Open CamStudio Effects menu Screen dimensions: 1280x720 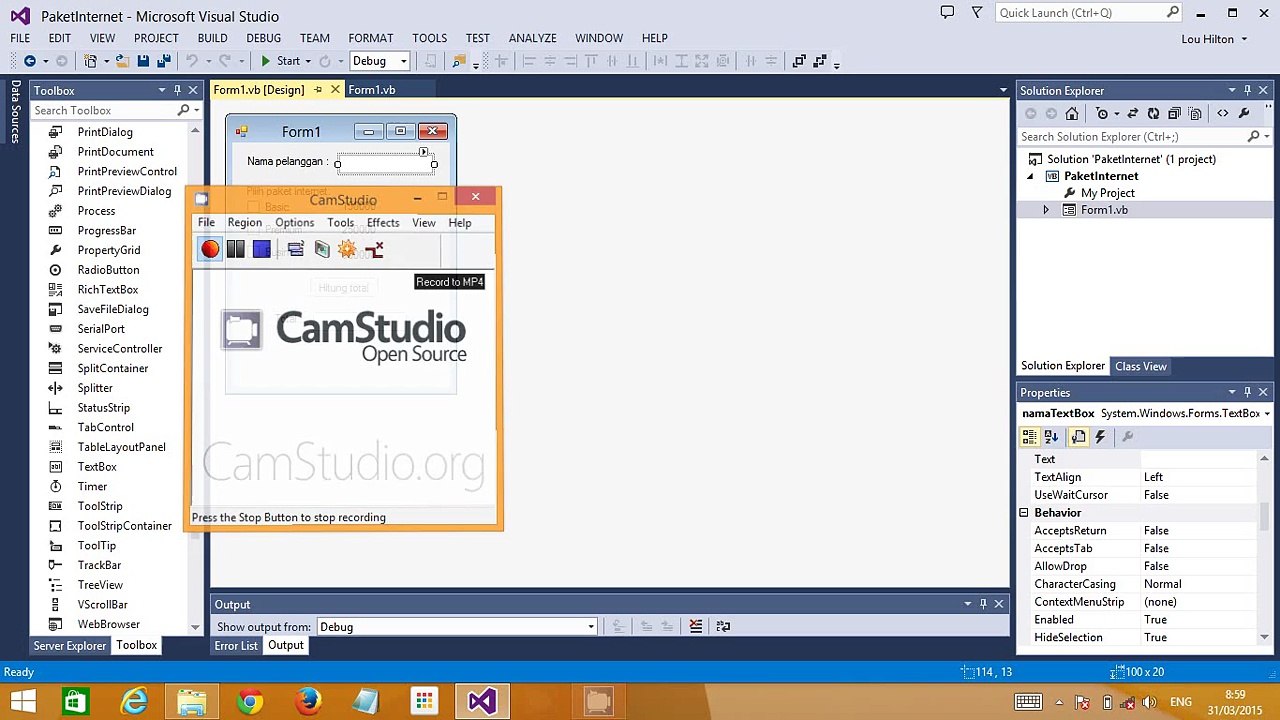coord(383,223)
